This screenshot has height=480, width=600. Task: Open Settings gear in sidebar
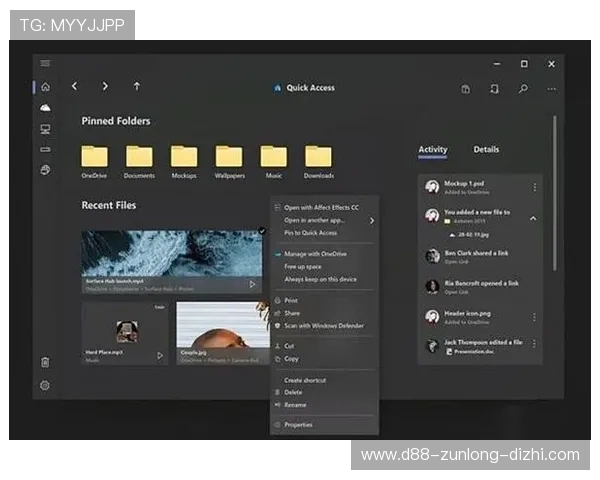(x=45, y=385)
